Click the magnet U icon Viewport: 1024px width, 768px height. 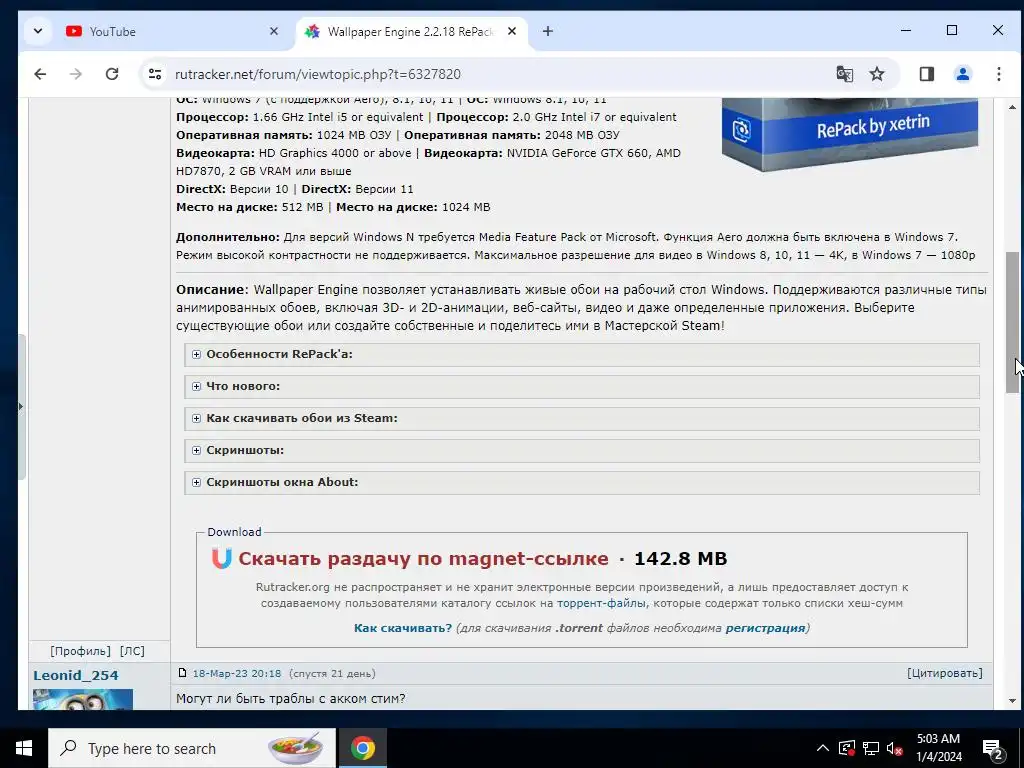(x=221, y=558)
